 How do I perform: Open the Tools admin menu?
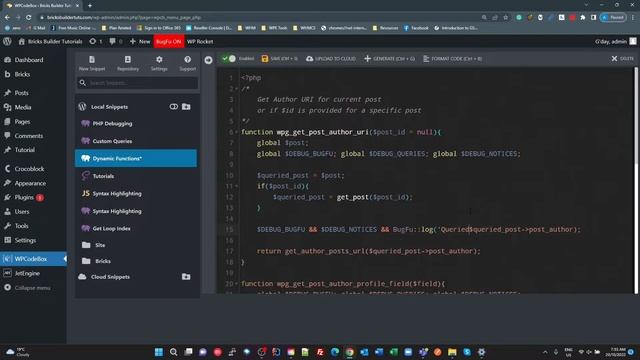click(33, 226)
